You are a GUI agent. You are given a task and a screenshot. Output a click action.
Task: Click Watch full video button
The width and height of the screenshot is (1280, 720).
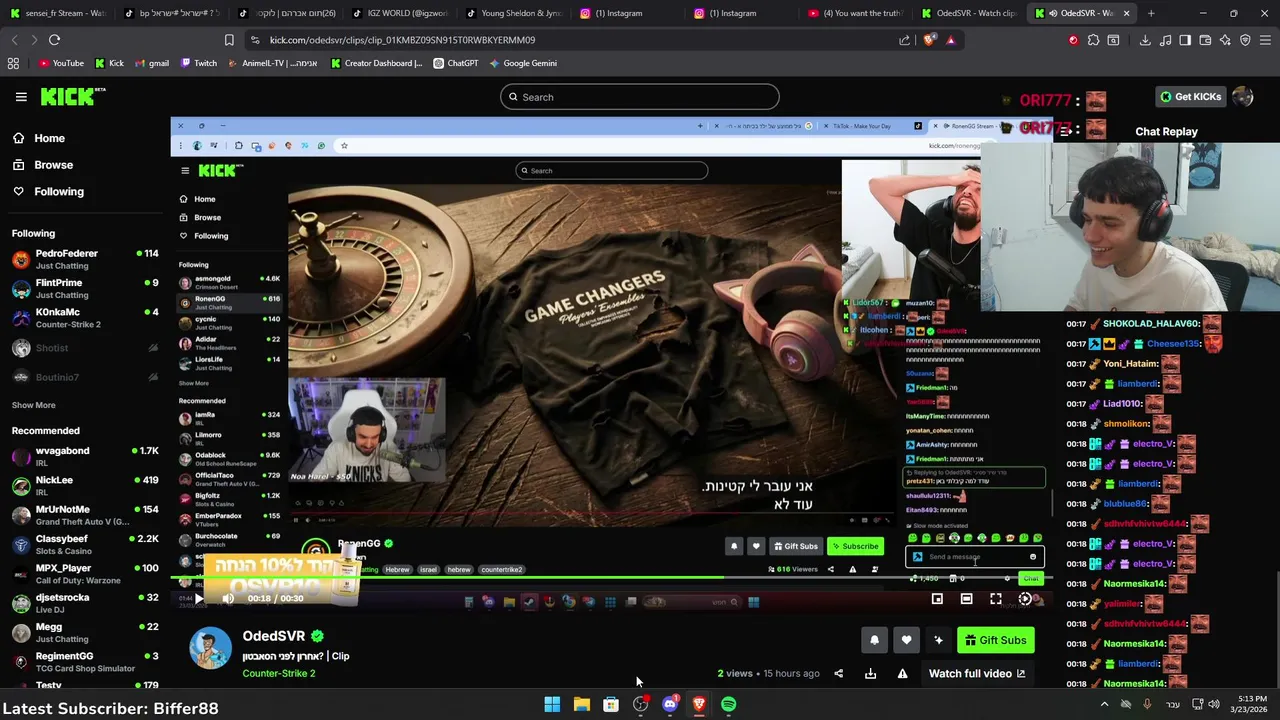(x=977, y=674)
